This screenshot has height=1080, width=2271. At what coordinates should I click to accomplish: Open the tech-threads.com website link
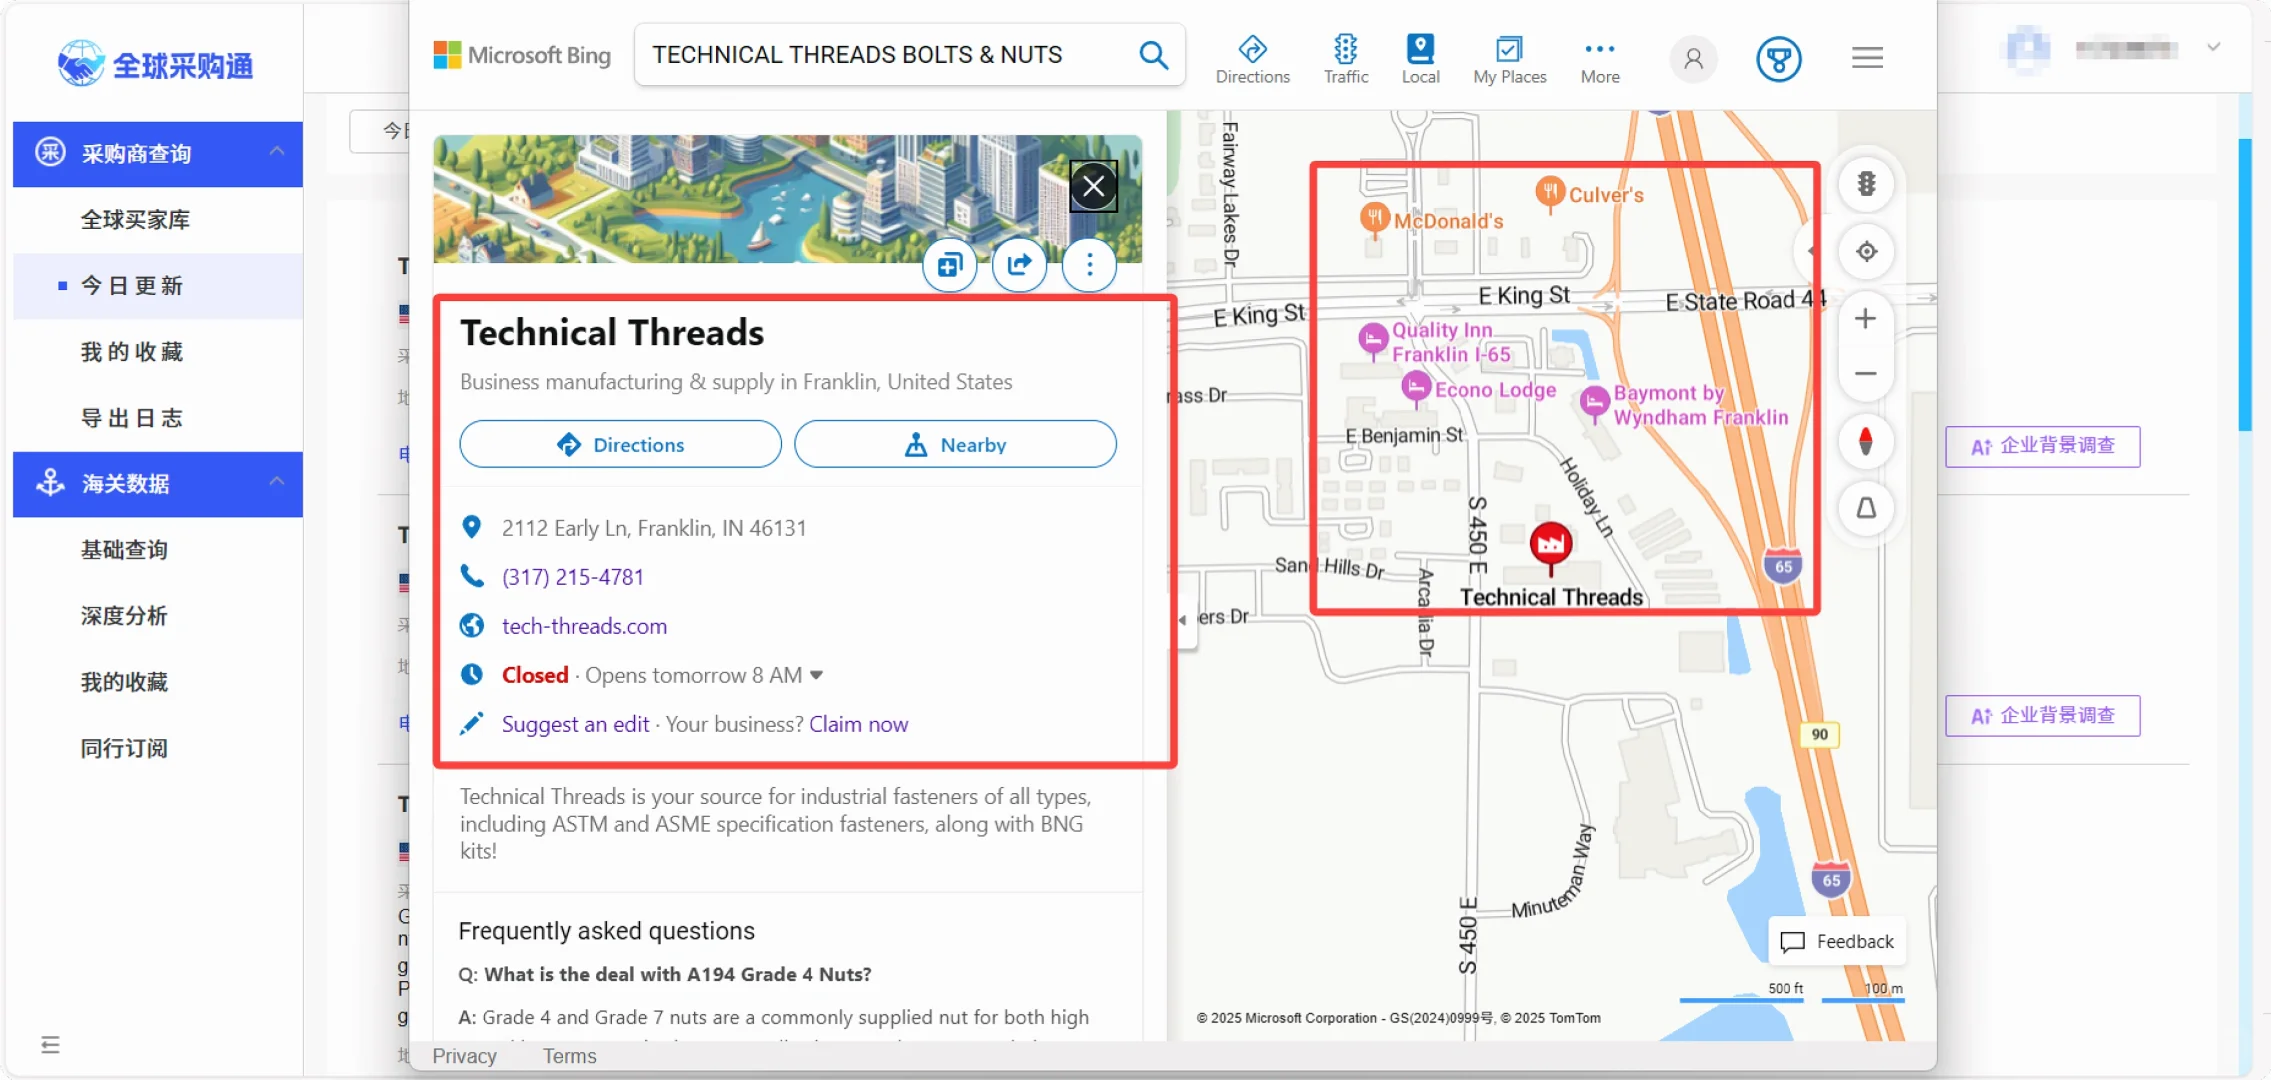(x=584, y=626)
